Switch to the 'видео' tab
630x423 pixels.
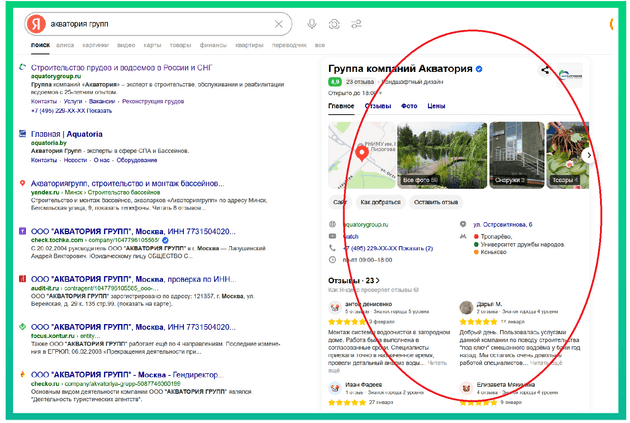pos(126,45)
